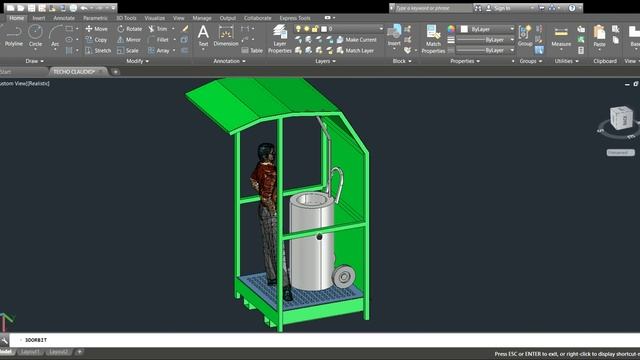Expand the Properties panel

click(465, 61)
